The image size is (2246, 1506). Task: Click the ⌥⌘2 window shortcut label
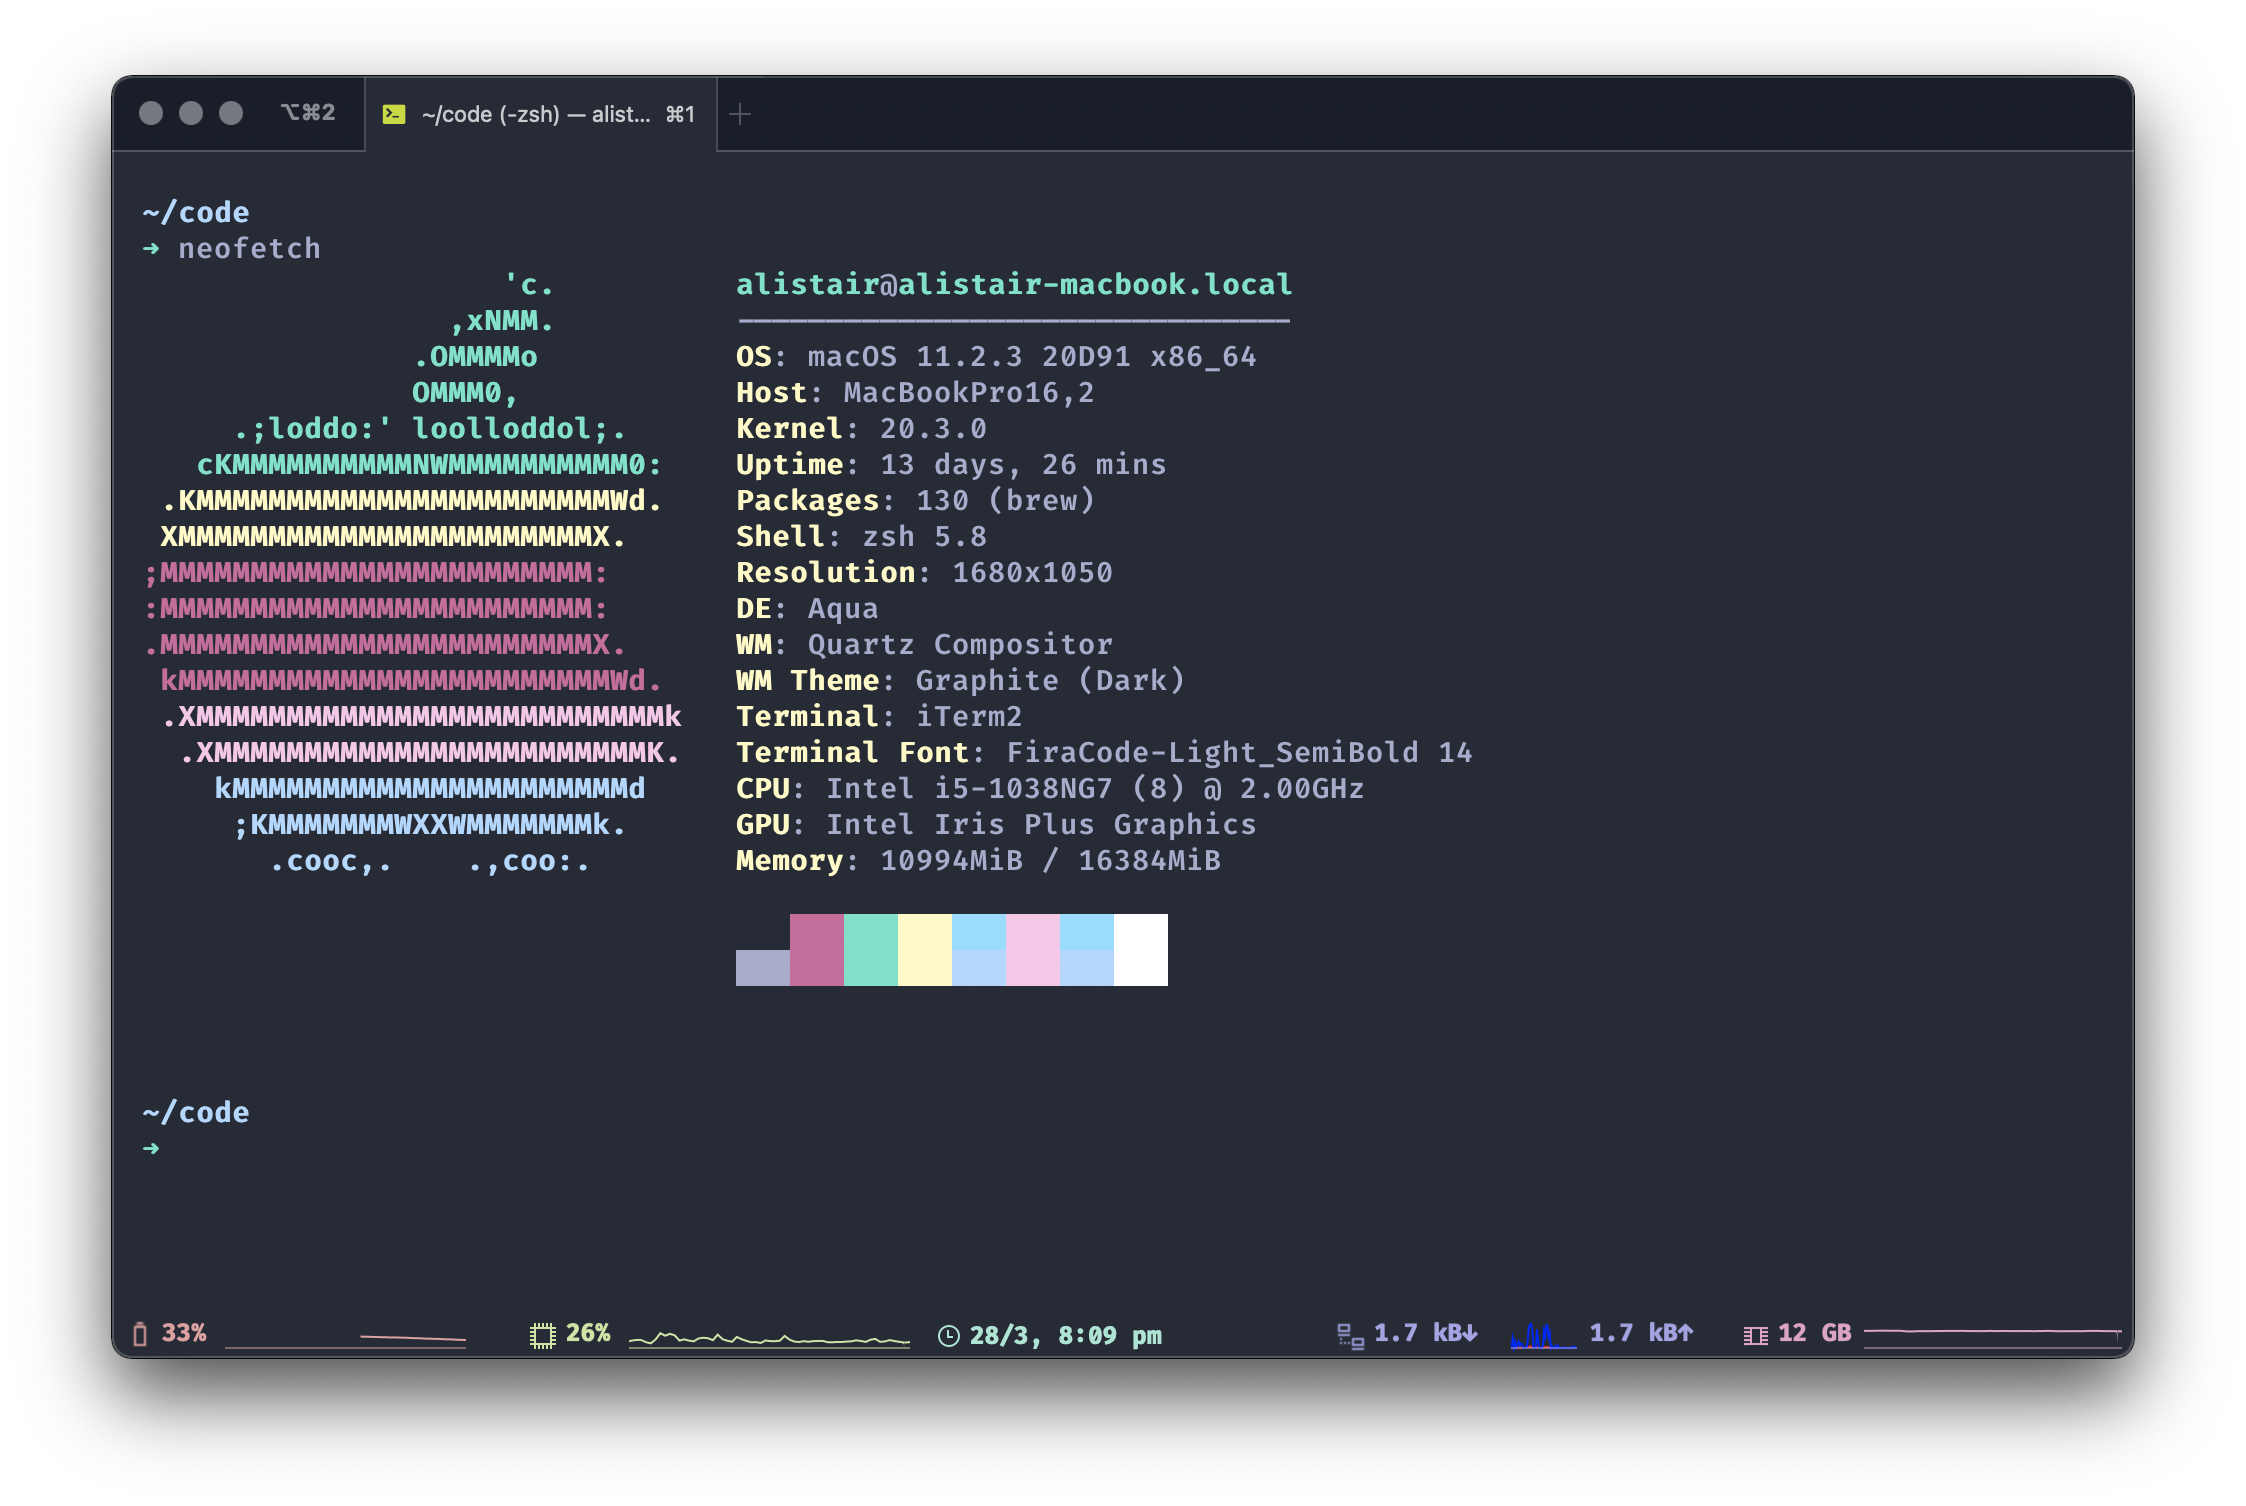click(x=308, y=113)
